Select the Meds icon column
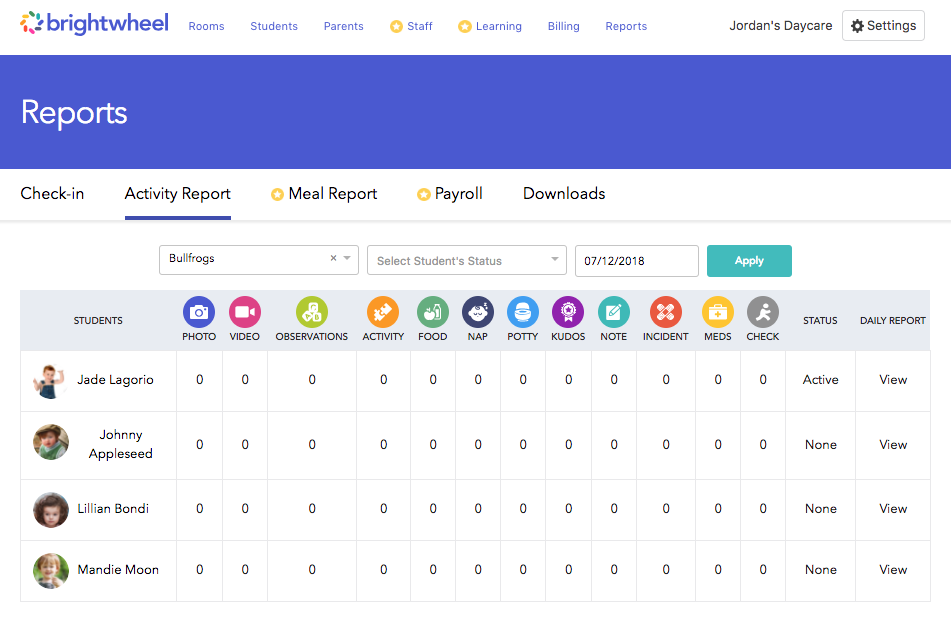The width and height of the screenshot is (951, 617). click(715, 312)
